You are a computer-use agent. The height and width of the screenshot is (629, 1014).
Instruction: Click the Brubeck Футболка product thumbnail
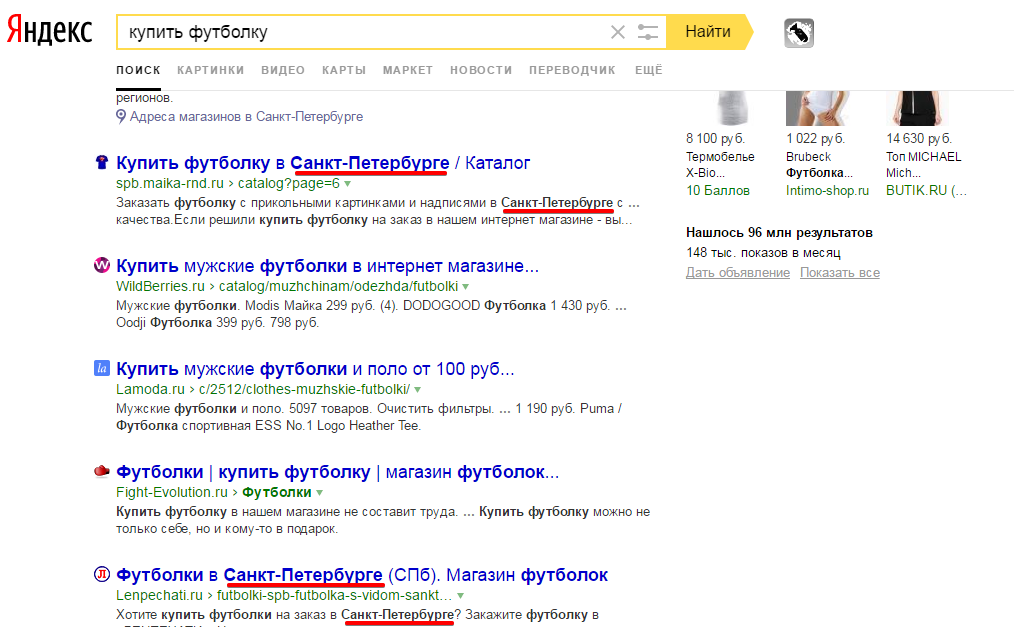point(817,108)
